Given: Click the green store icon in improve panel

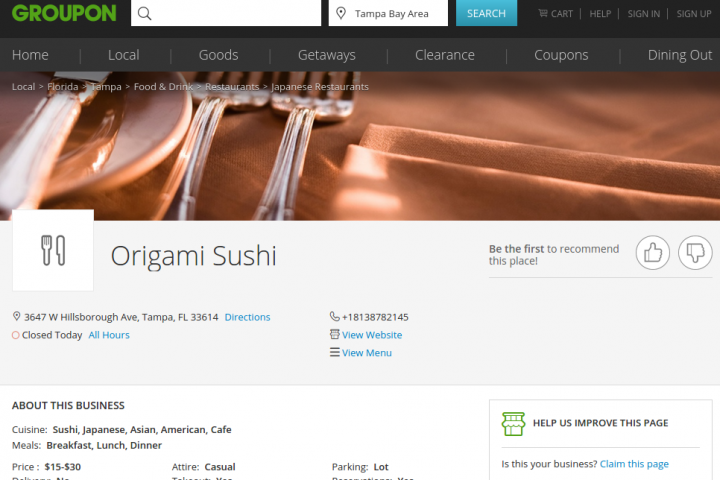Looking at the screenshot, I should pyautogui.click(x=513, y=424).
